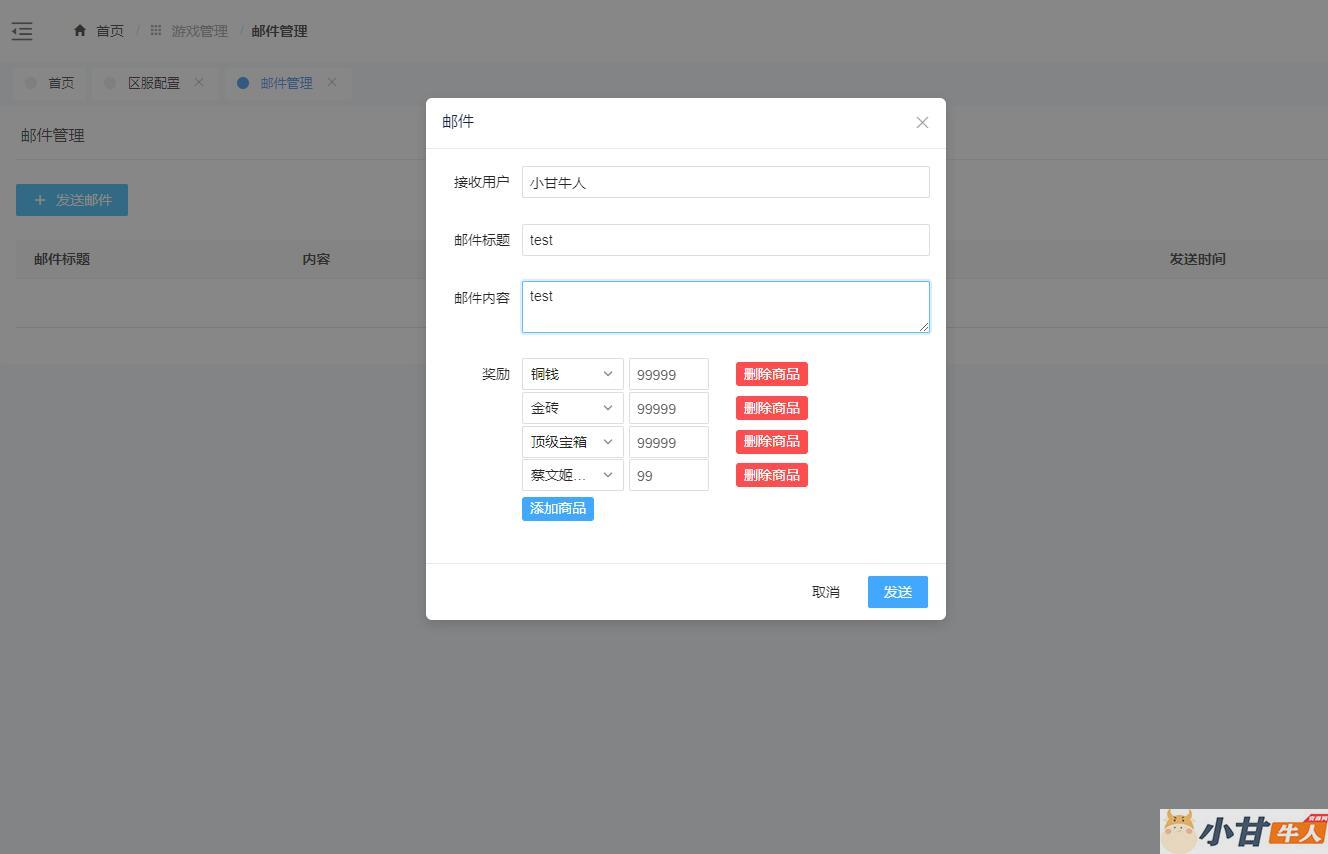Viewport: 1328px width, 854px height.
Task: Close the 邮件 dialog with the X icon
Action: [x=922, y=122]
